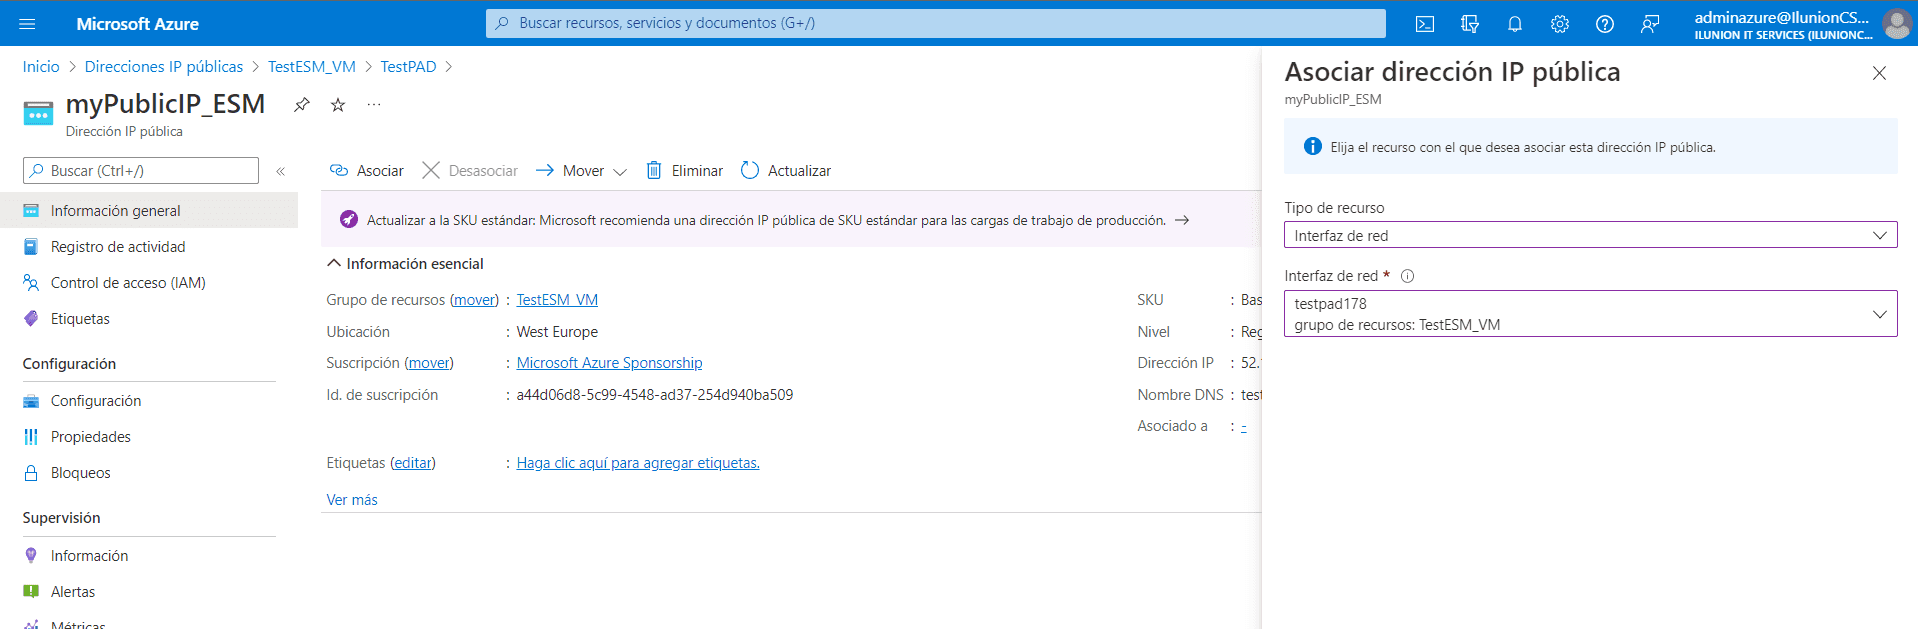Click the Microsoft Azure logo text
Image resolution: width=1918 pixels, height=629 pixels.
pos(137,24)
